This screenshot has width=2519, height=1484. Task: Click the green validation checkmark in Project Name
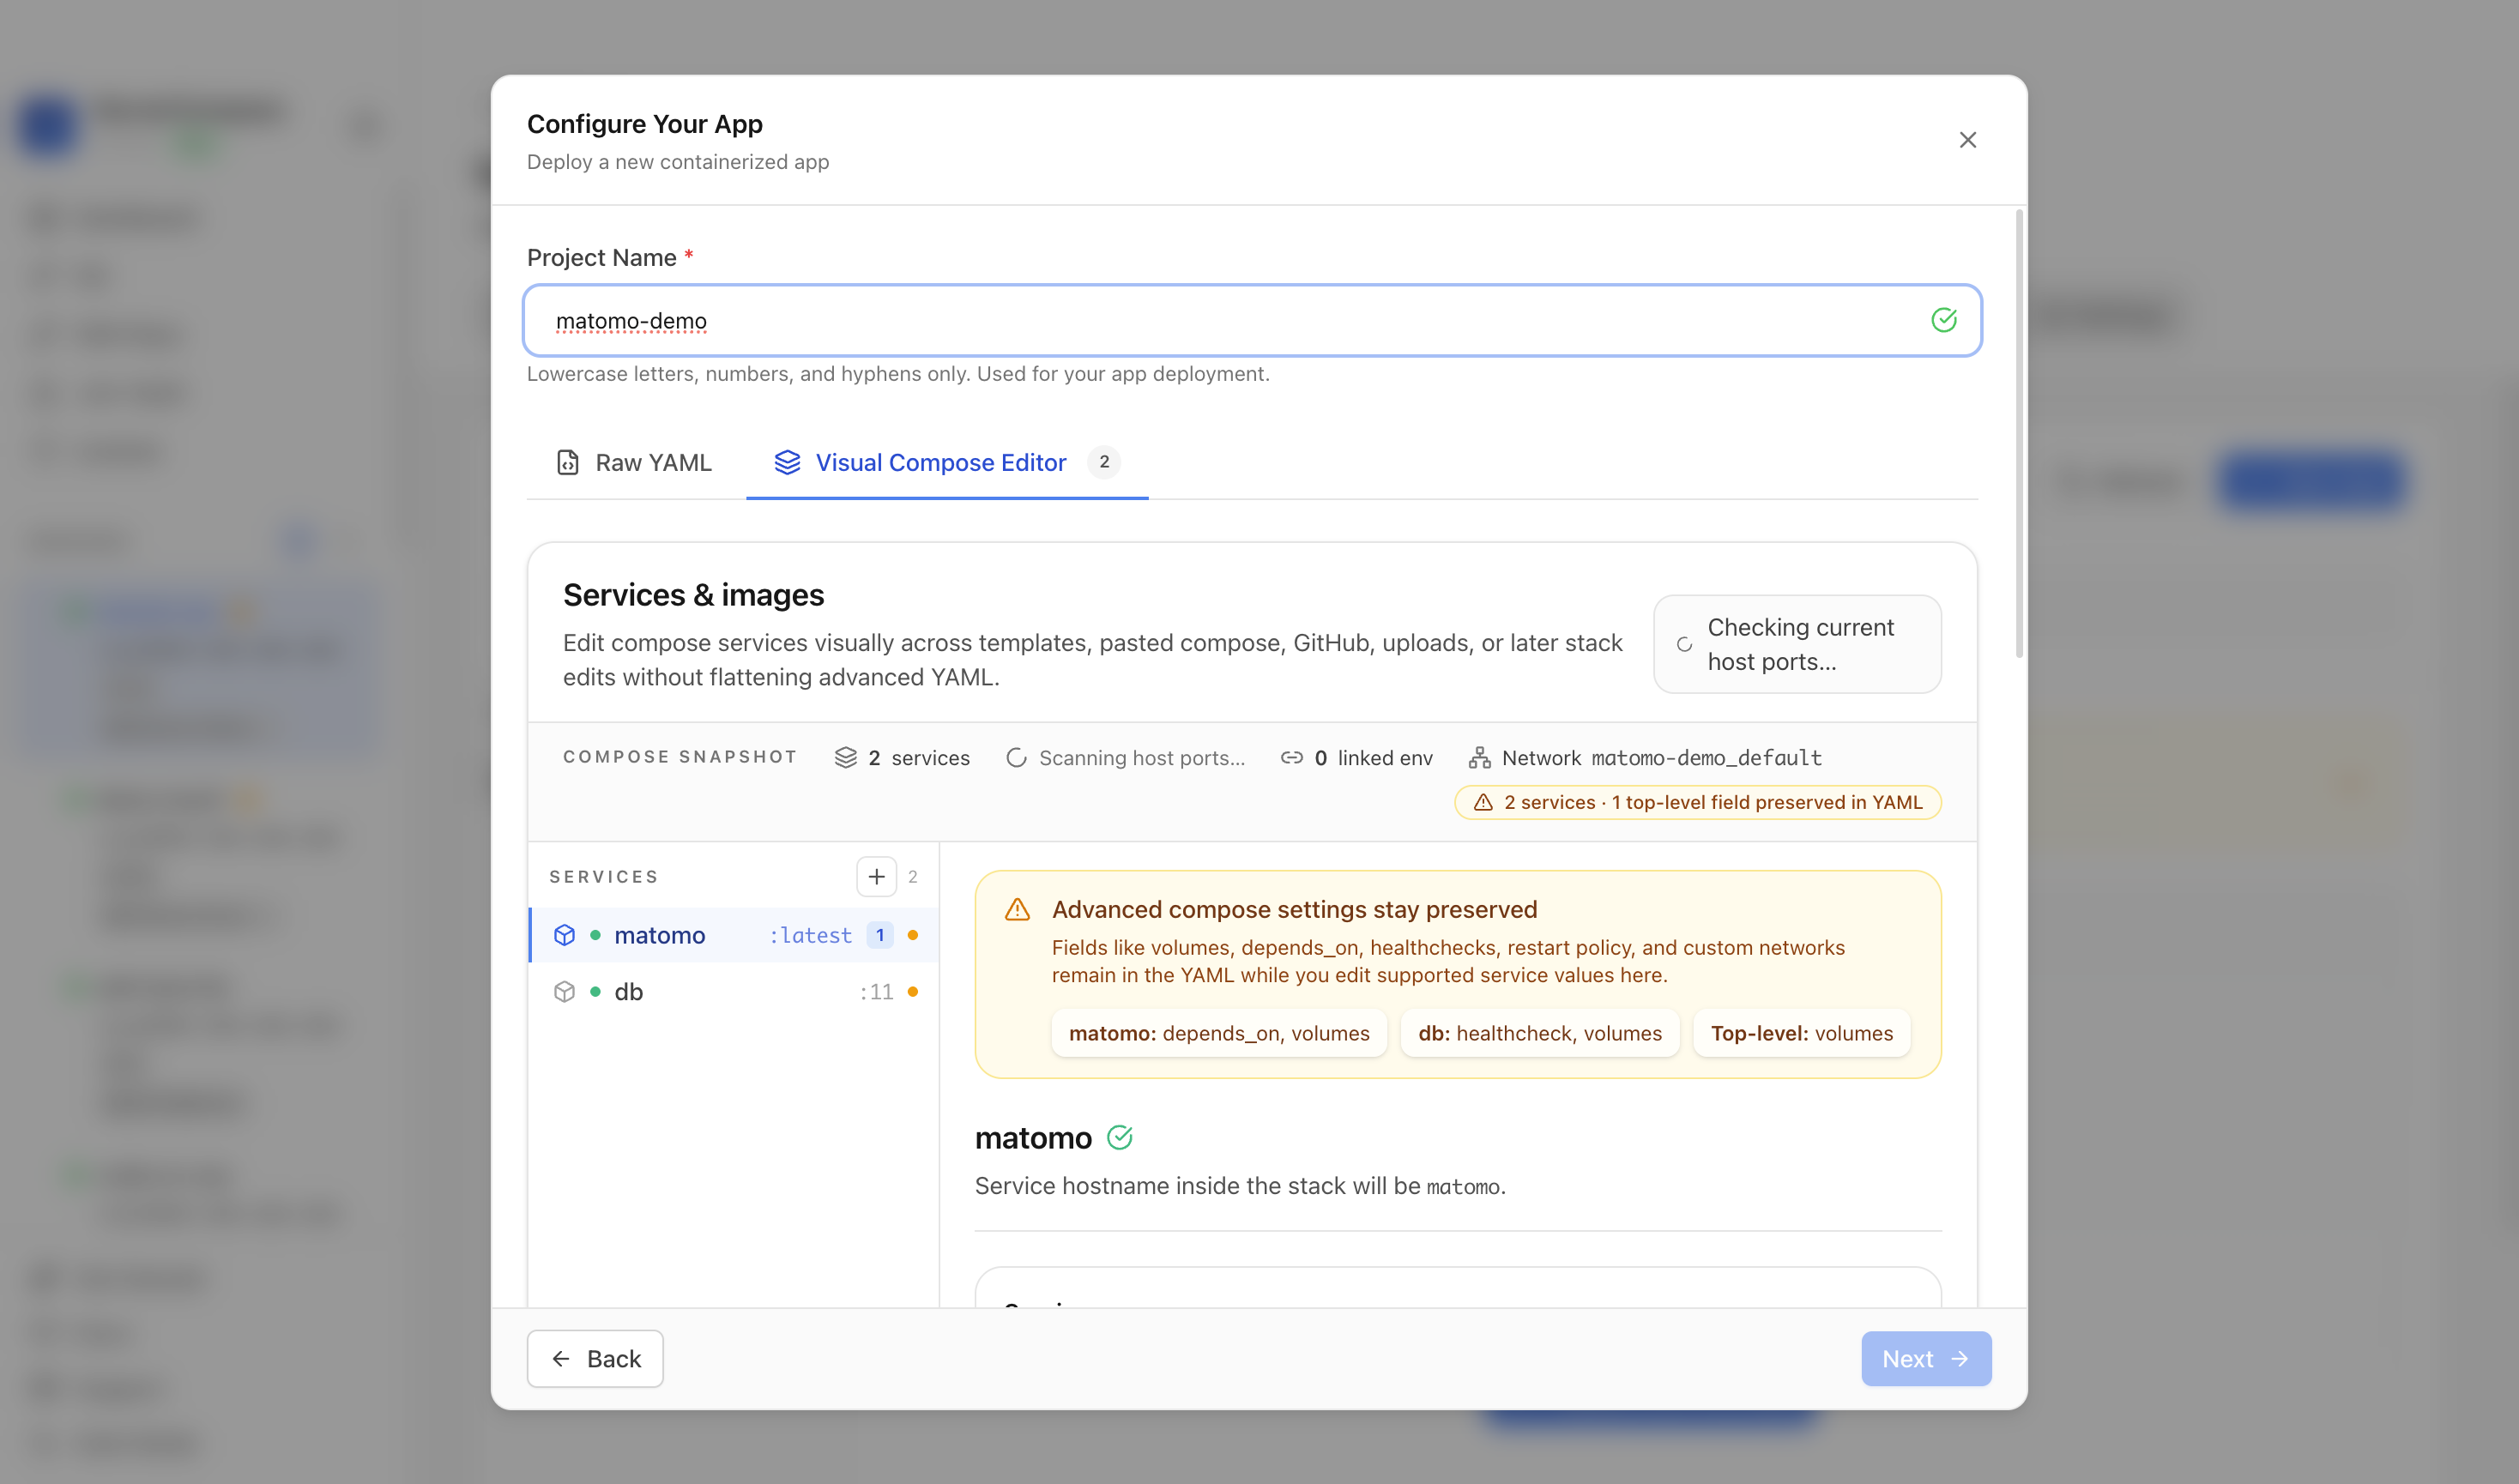(1943, 320)
